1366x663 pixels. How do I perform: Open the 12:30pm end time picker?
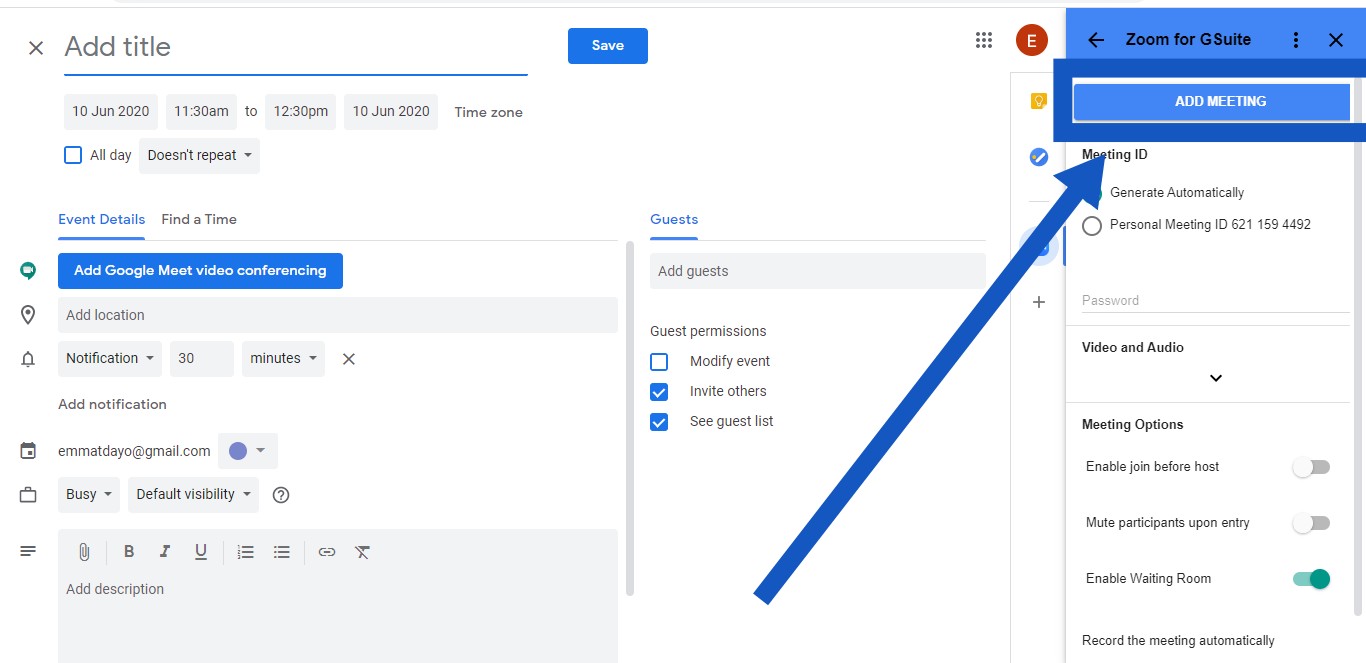click(x=301, y=112)
